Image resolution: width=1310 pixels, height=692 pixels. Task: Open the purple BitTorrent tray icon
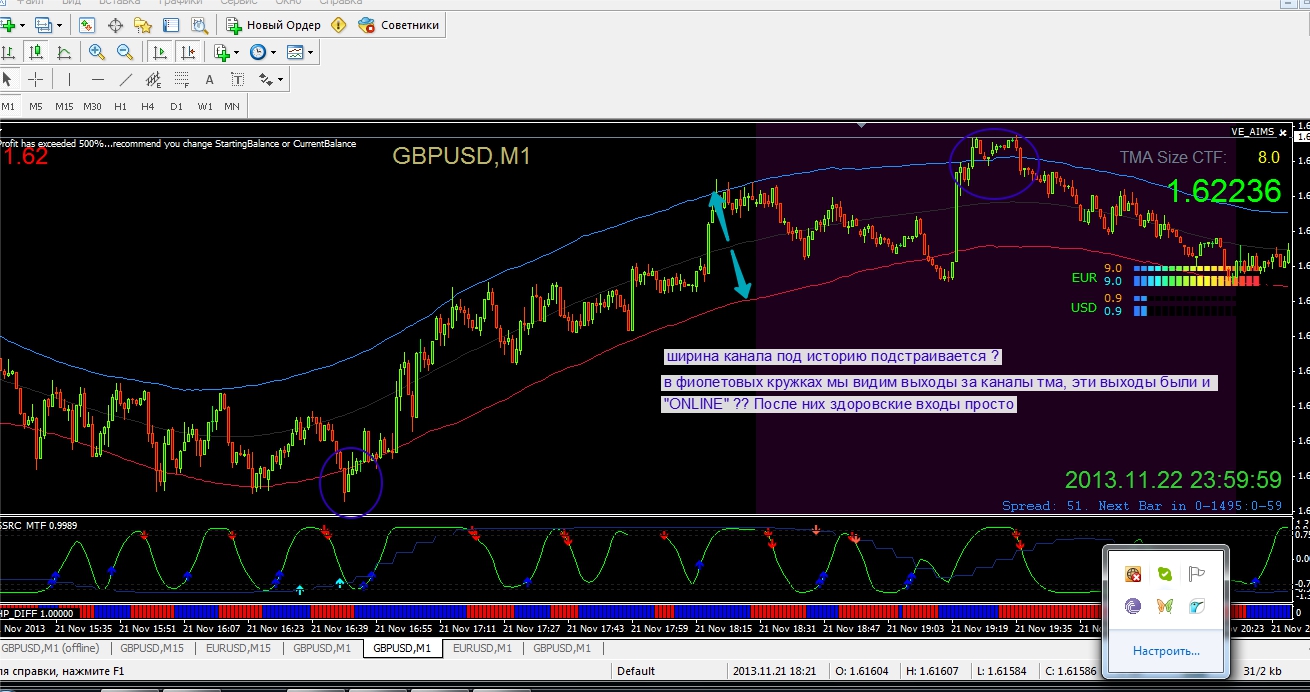(1133, 606)
